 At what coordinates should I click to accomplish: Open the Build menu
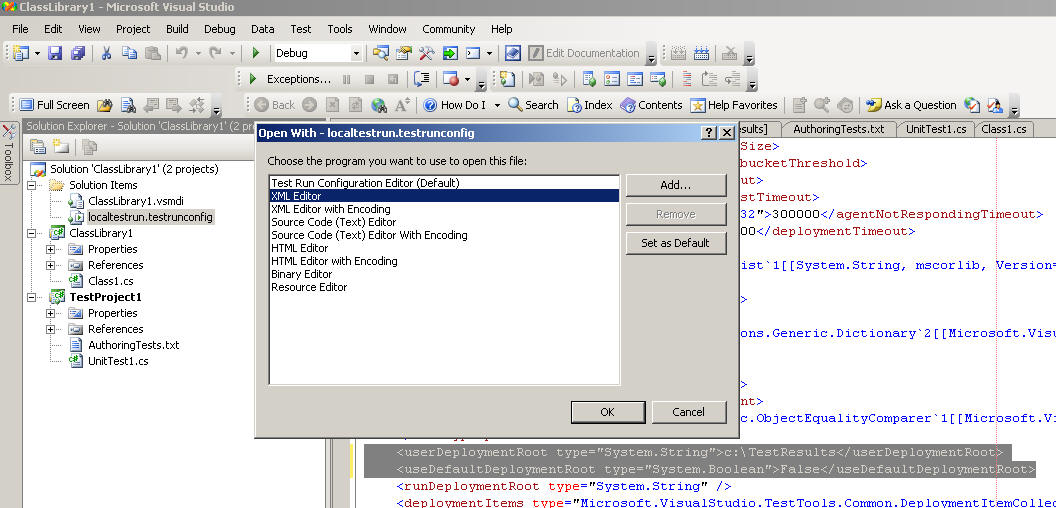pos(177,29)
